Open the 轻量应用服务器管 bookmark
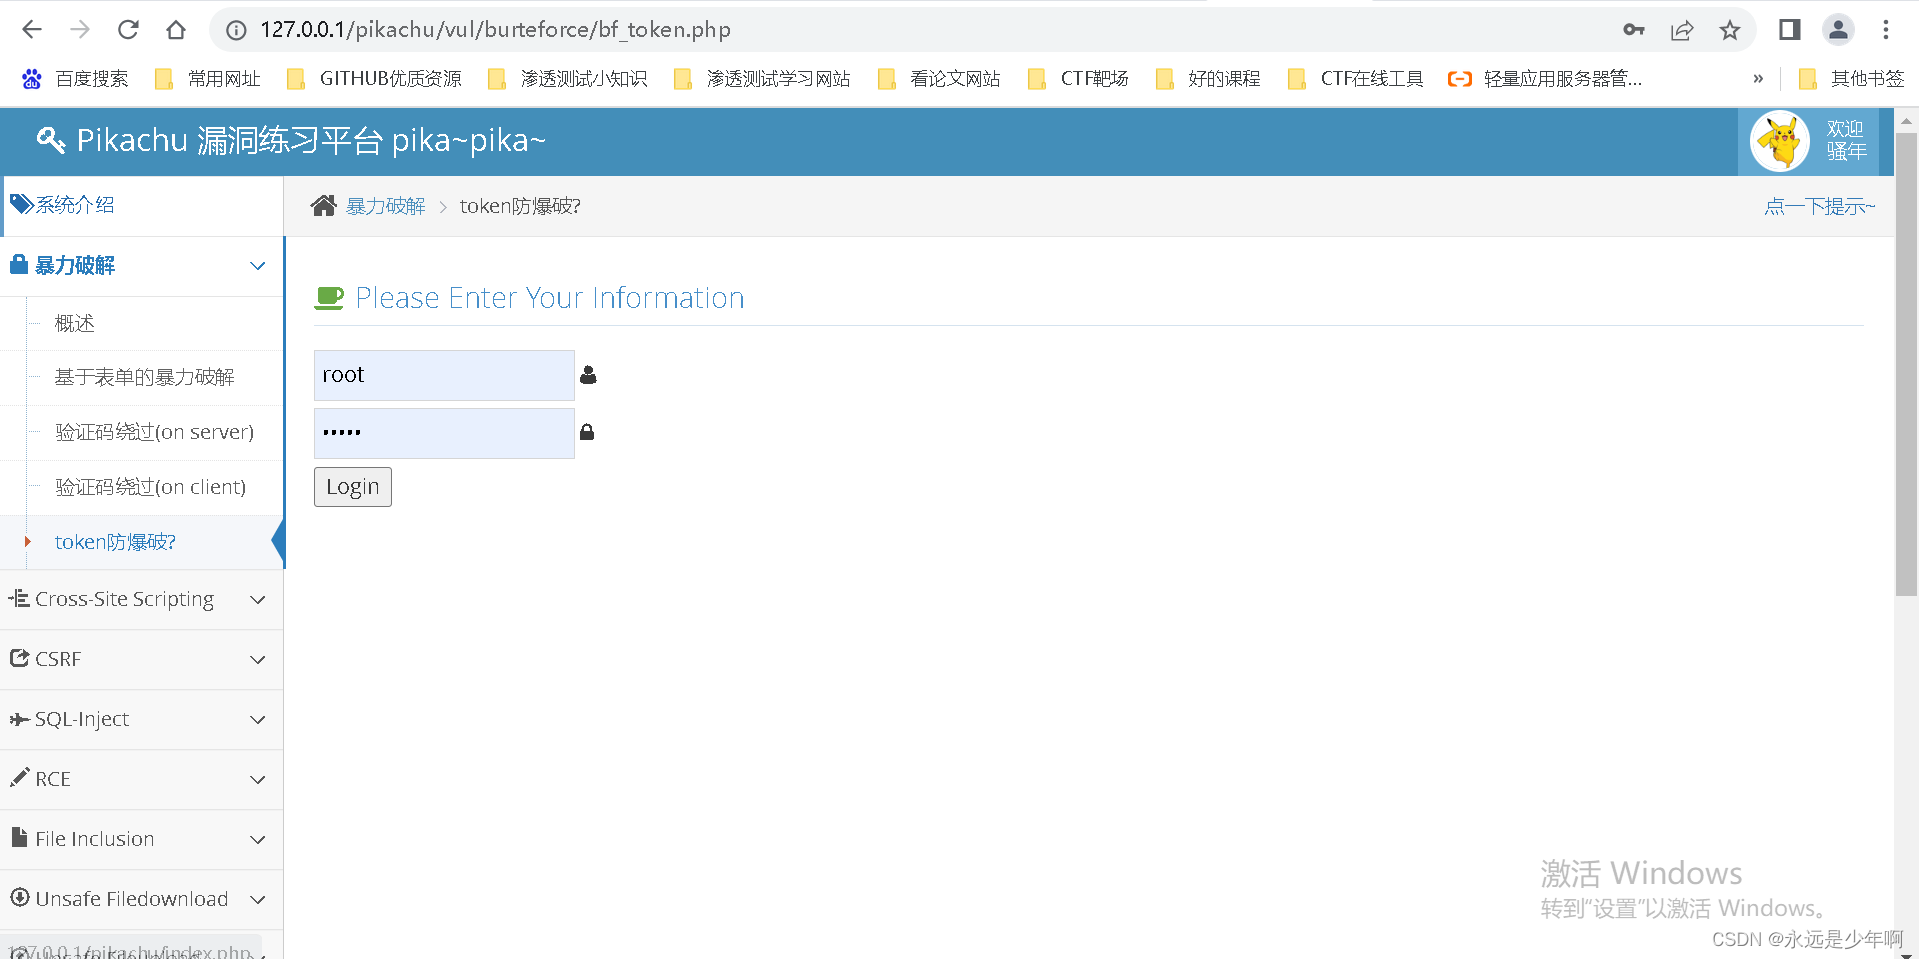The width and height of the screenshot is (1919, 959). pos(1545,79)
